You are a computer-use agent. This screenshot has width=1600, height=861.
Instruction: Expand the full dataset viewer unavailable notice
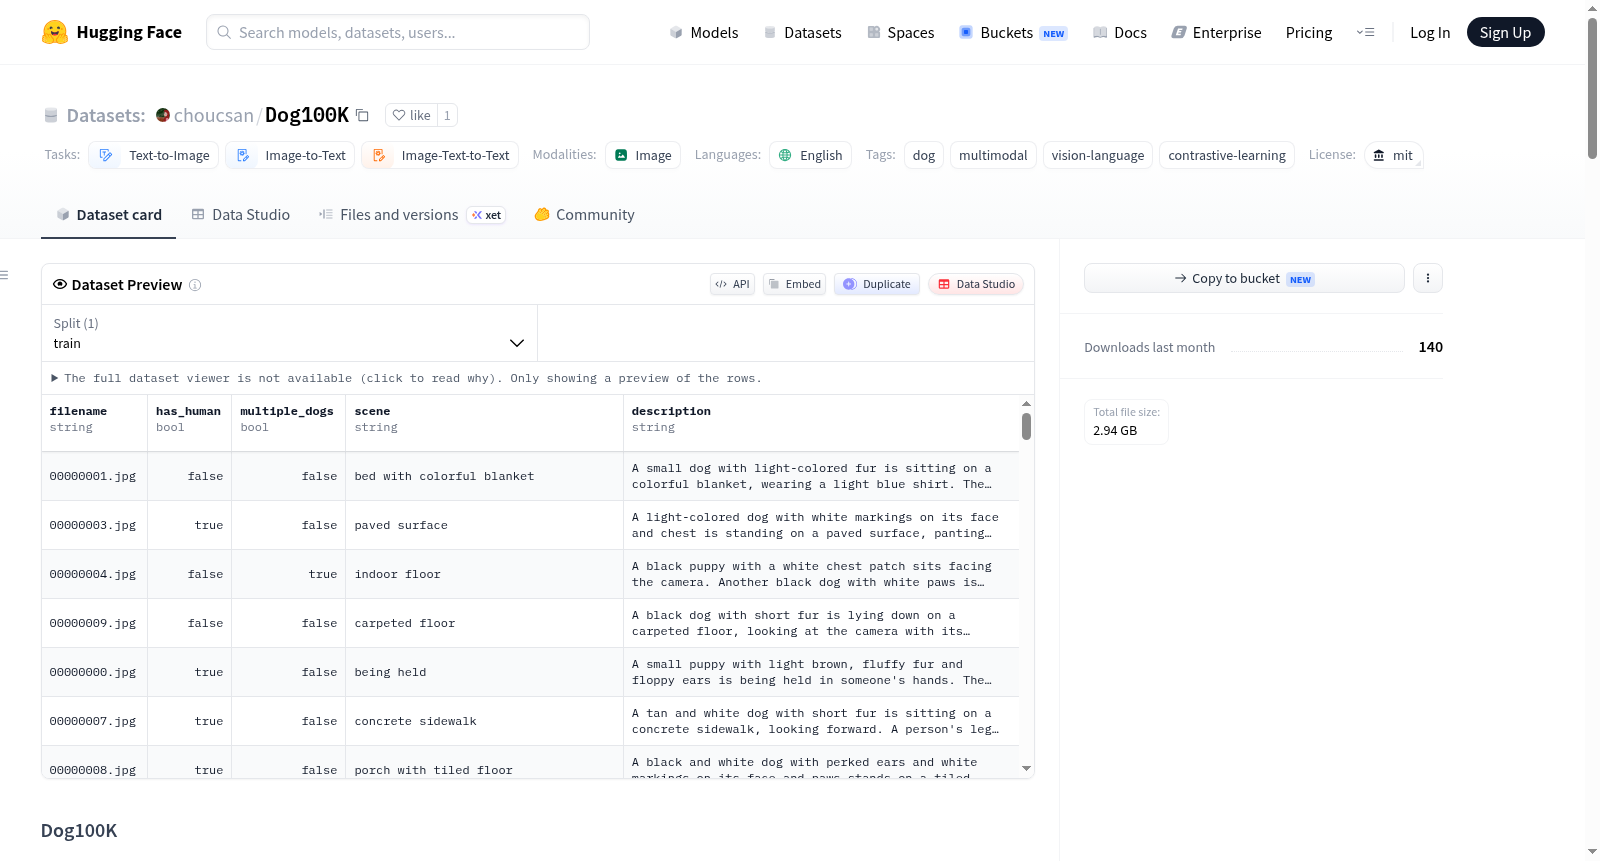pyautogui.click(x=406, y=378)
